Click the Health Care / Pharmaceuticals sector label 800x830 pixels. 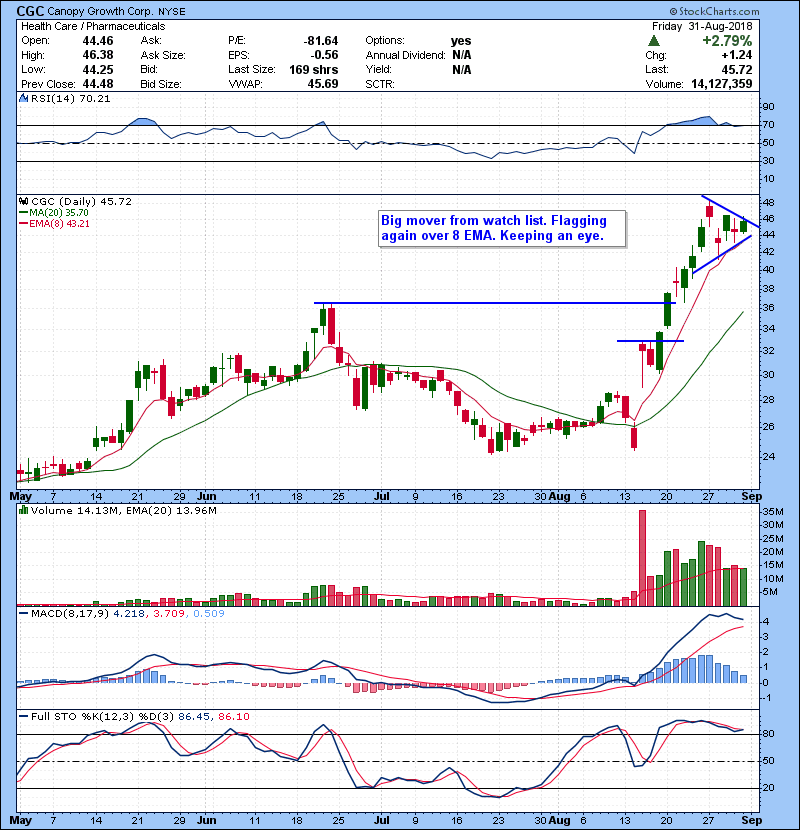tap(93, 26)
